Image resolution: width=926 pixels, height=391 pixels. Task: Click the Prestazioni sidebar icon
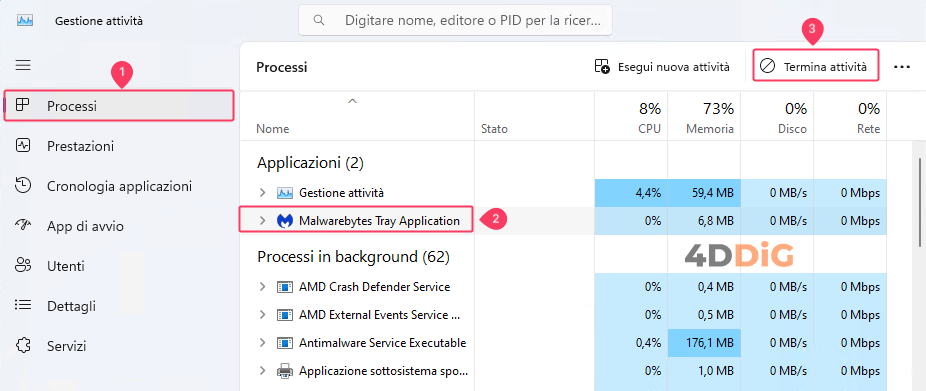[22, 145]
